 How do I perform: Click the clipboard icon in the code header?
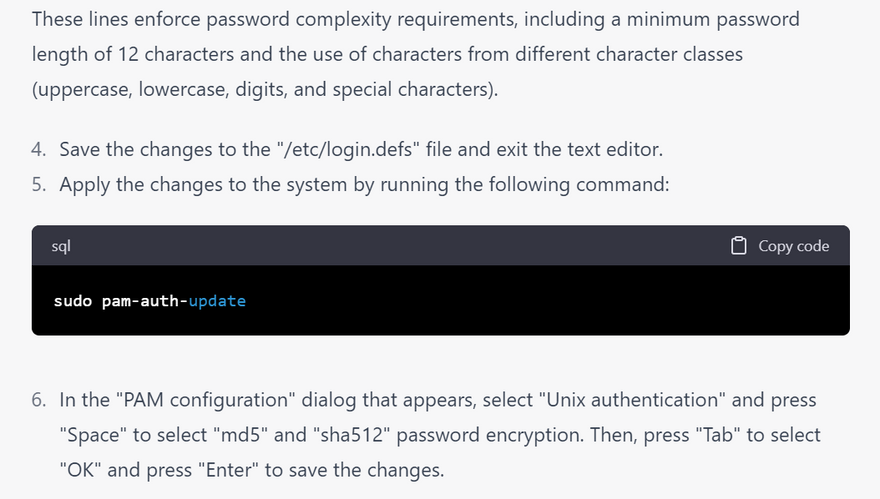[x=739, y=246]
